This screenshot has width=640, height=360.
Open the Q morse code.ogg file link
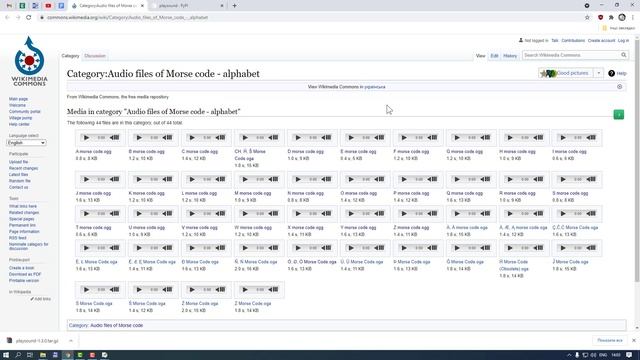coord(464,193)
